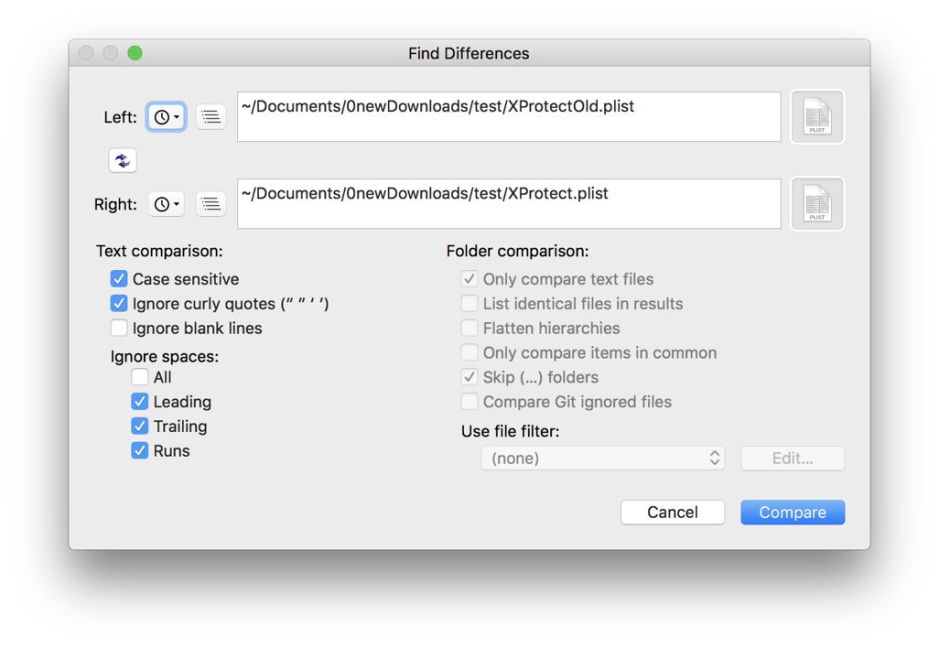The height and width of the screenshot is (648, 939).
Task: Open the Right recent files history menu
Action: 166,204
